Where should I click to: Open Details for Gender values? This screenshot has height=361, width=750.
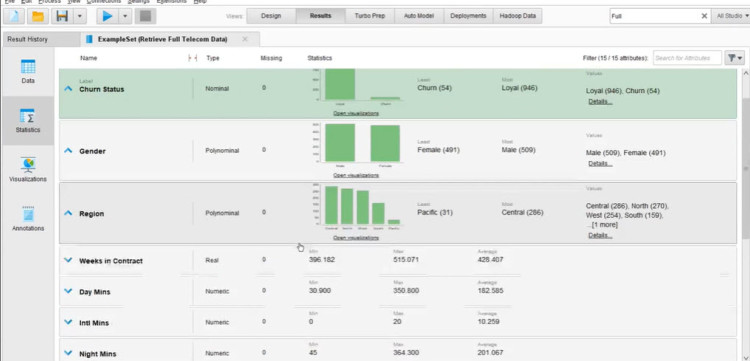600,164
